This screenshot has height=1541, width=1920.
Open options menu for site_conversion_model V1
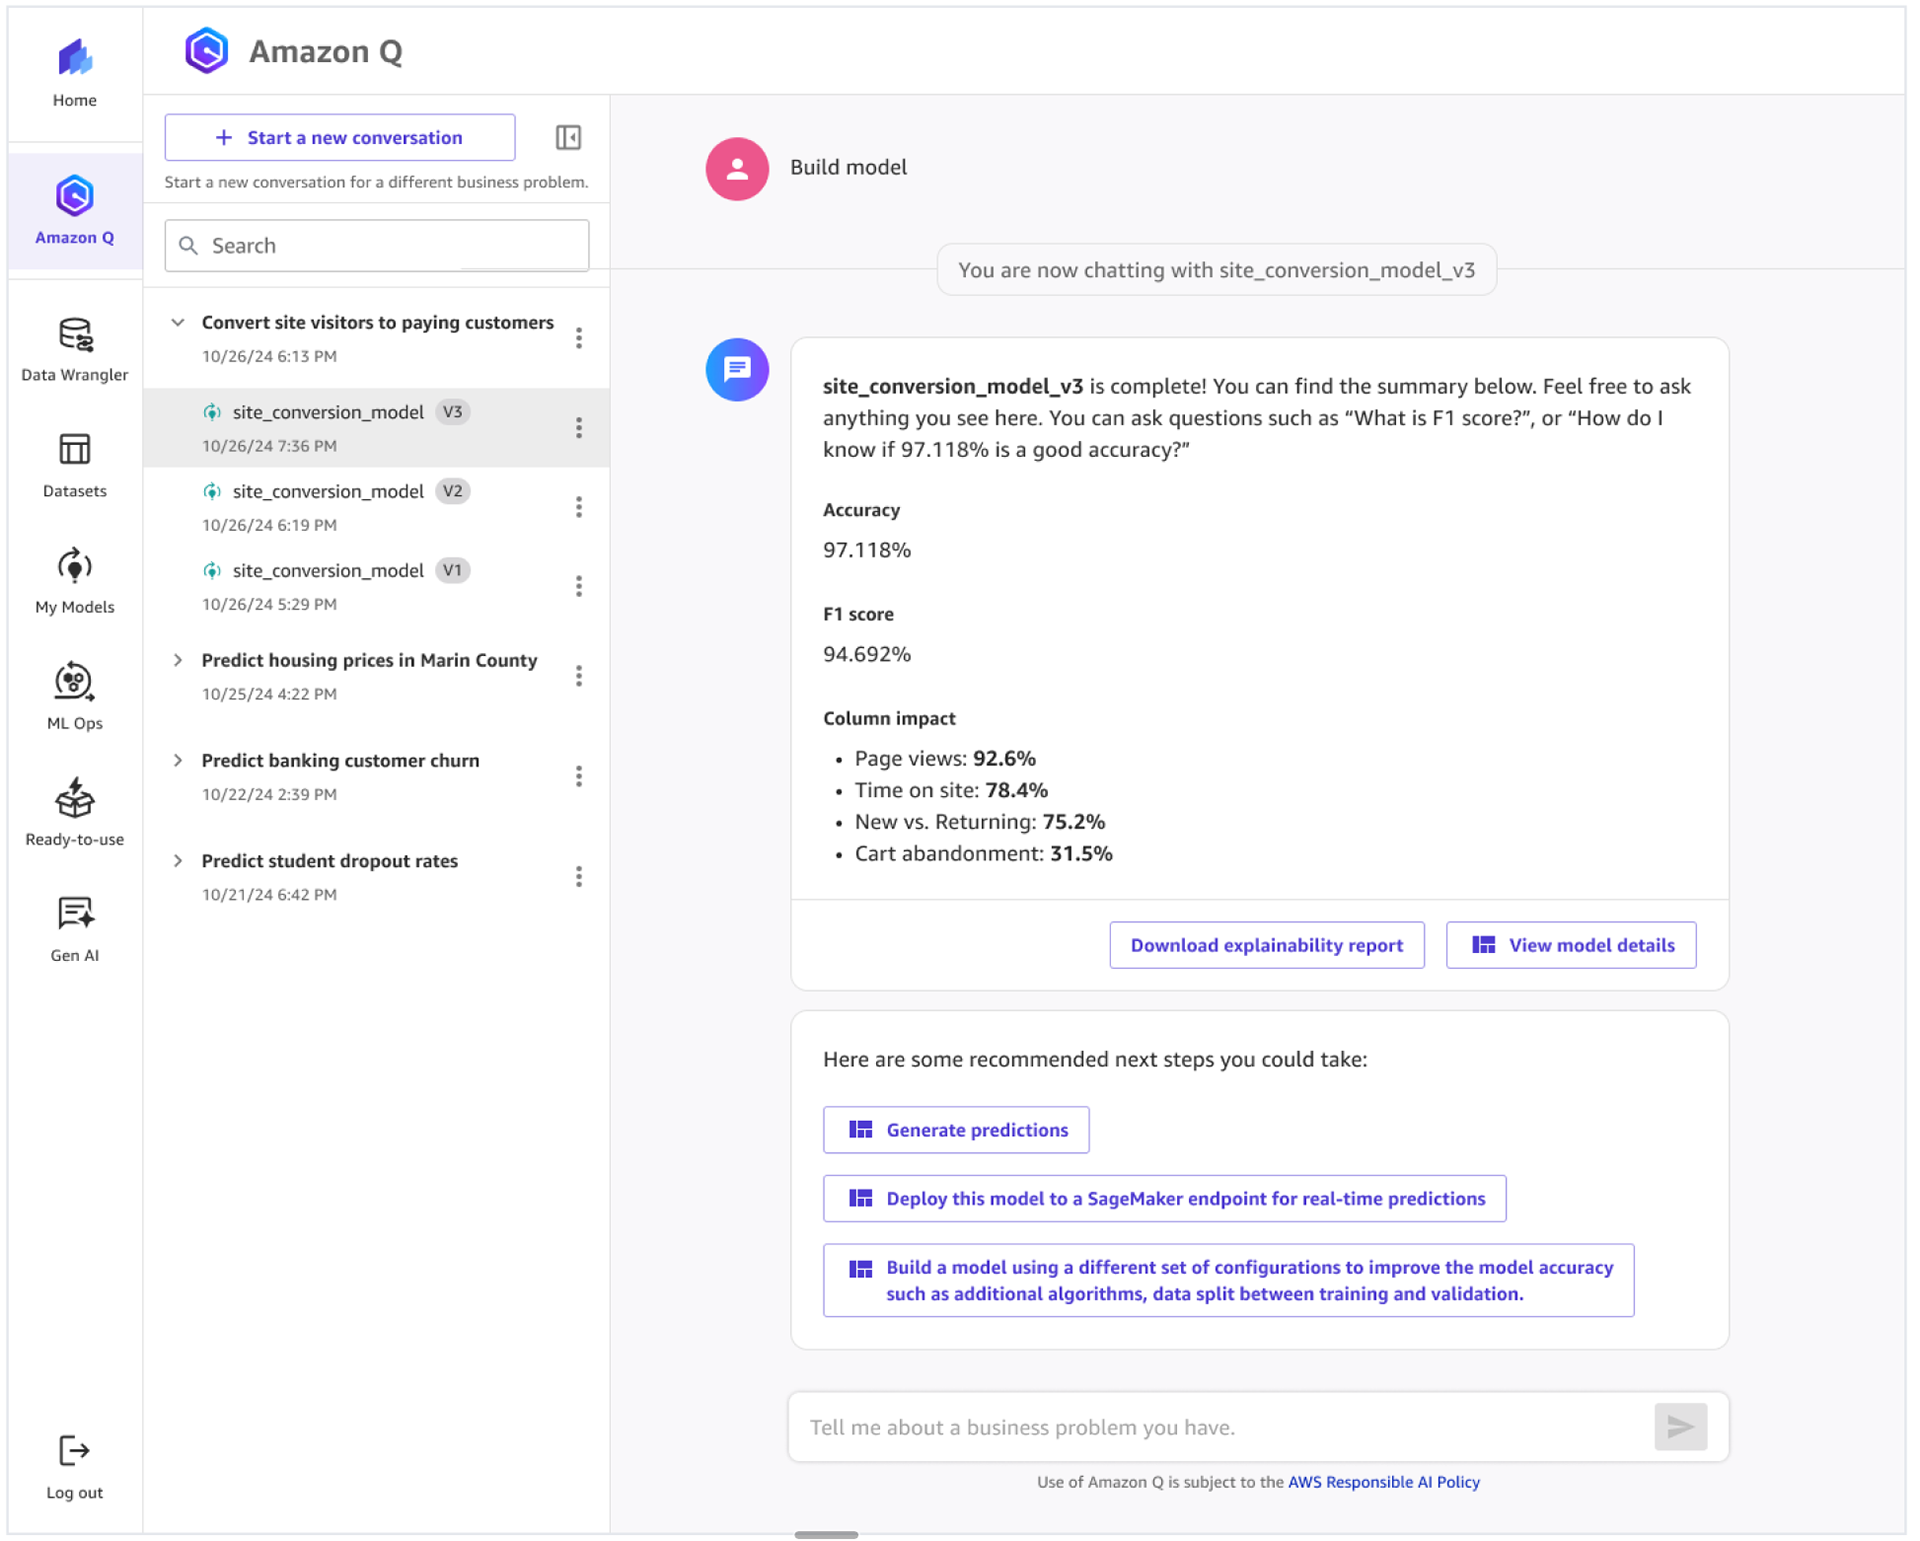(x=579, y=586)
